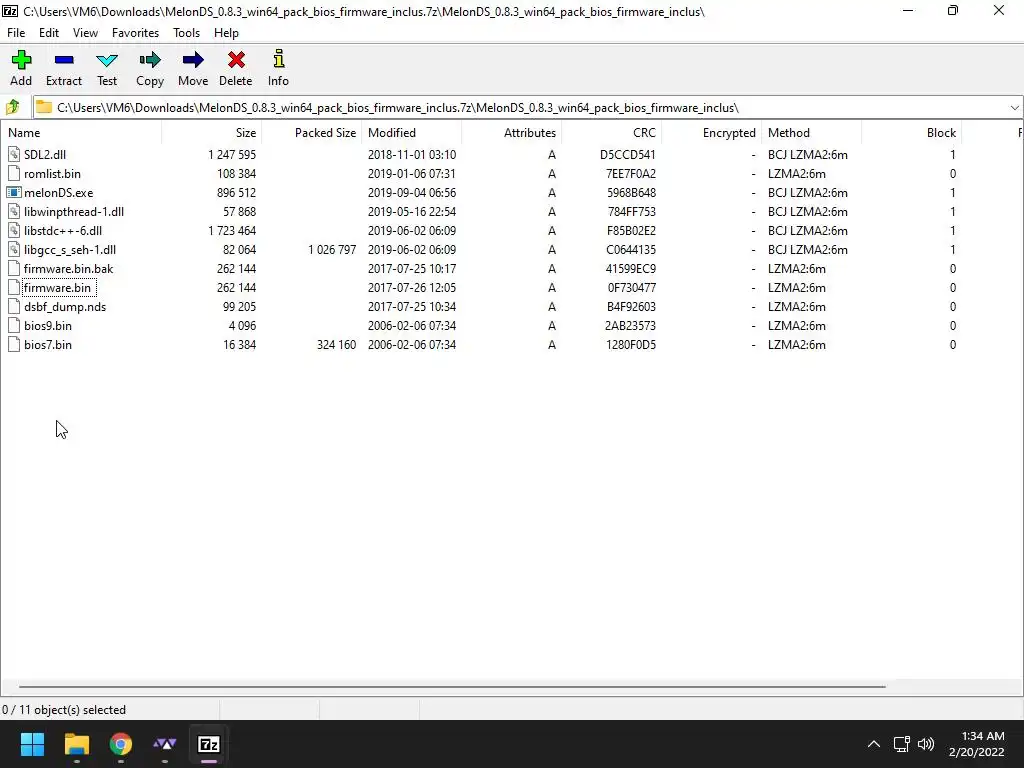Select the bios7.bin file icon

click(14, 344)
